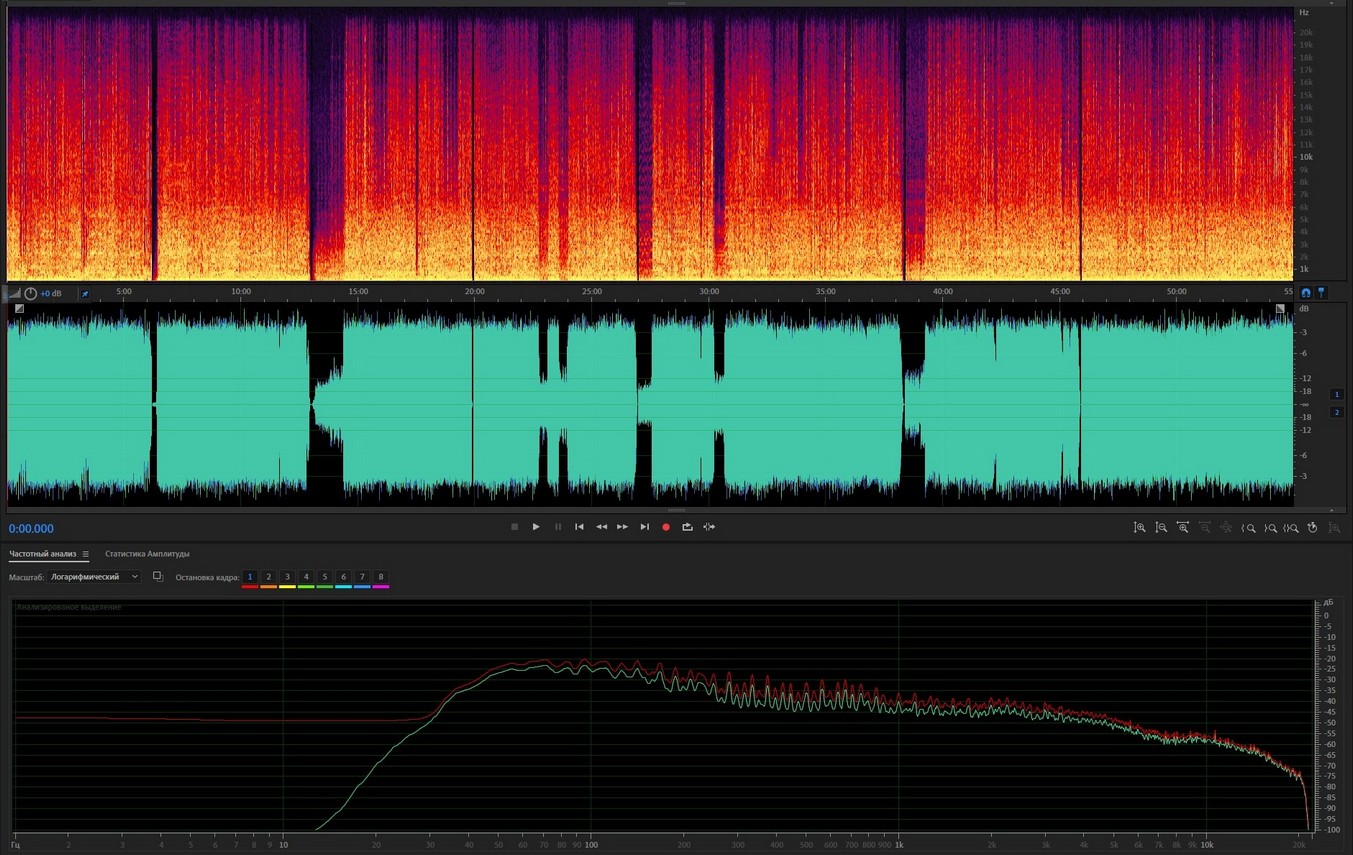1353x855 pixels.
Task: Toggle channel 1 enable button
Action: 1336,395
